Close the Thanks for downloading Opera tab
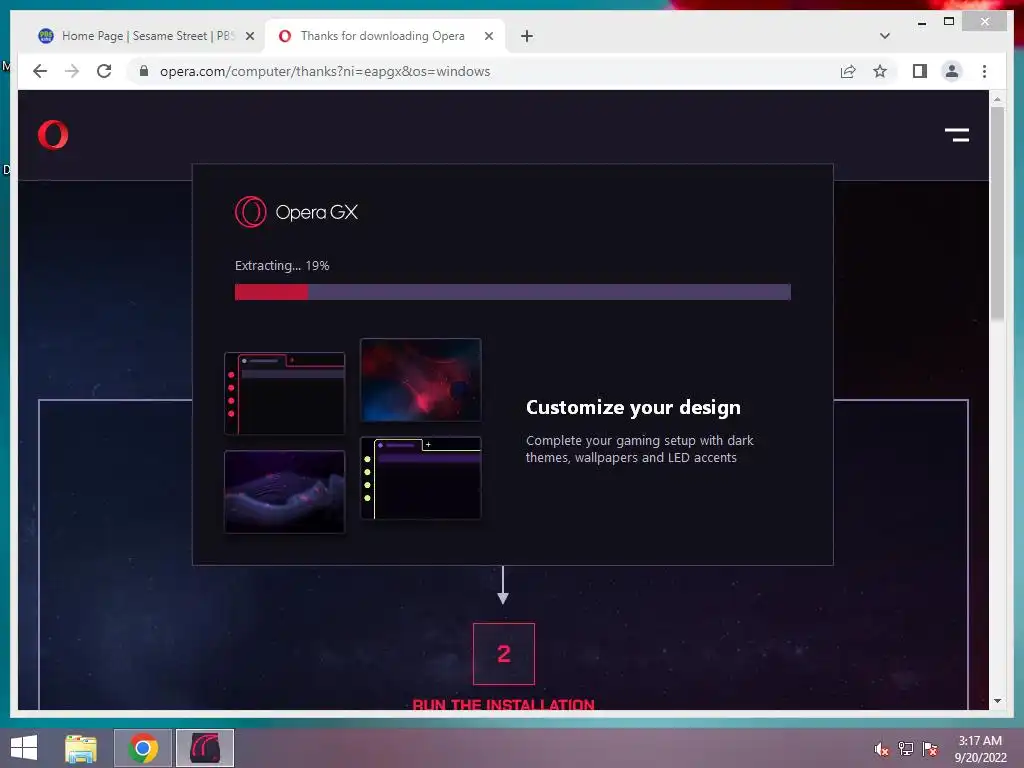 click(x=488, y=36)
